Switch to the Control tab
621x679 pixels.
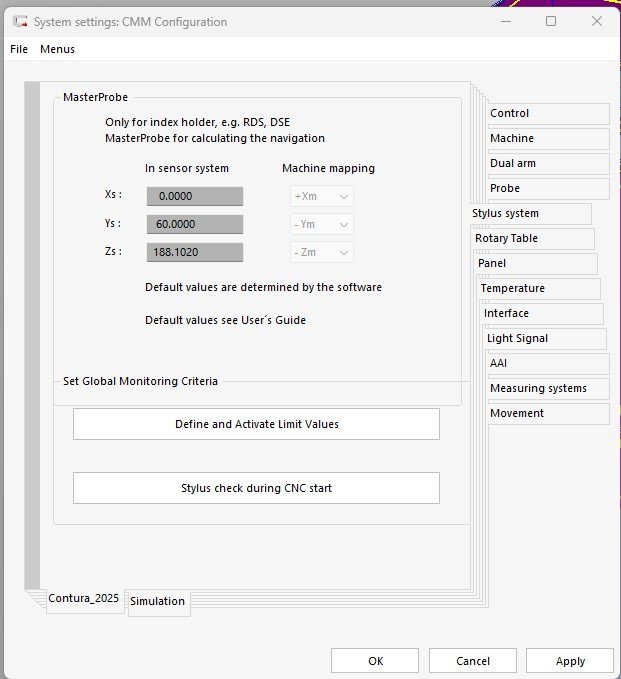point(546,114)
